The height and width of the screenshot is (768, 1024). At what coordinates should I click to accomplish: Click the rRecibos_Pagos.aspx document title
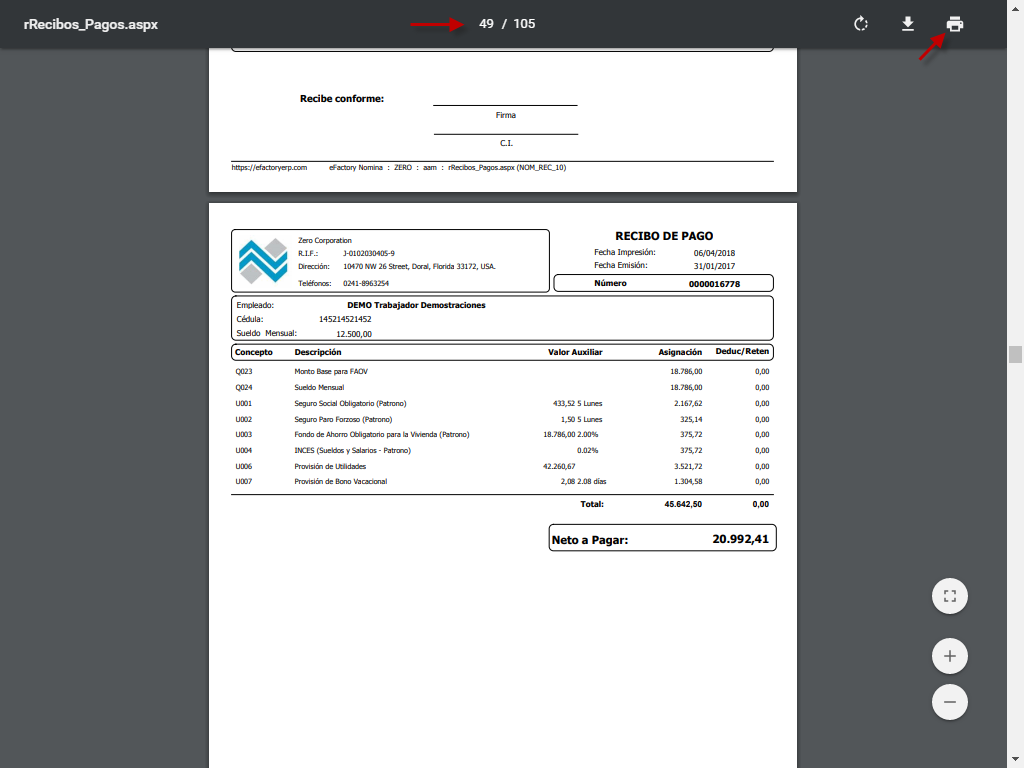point(91,24)
